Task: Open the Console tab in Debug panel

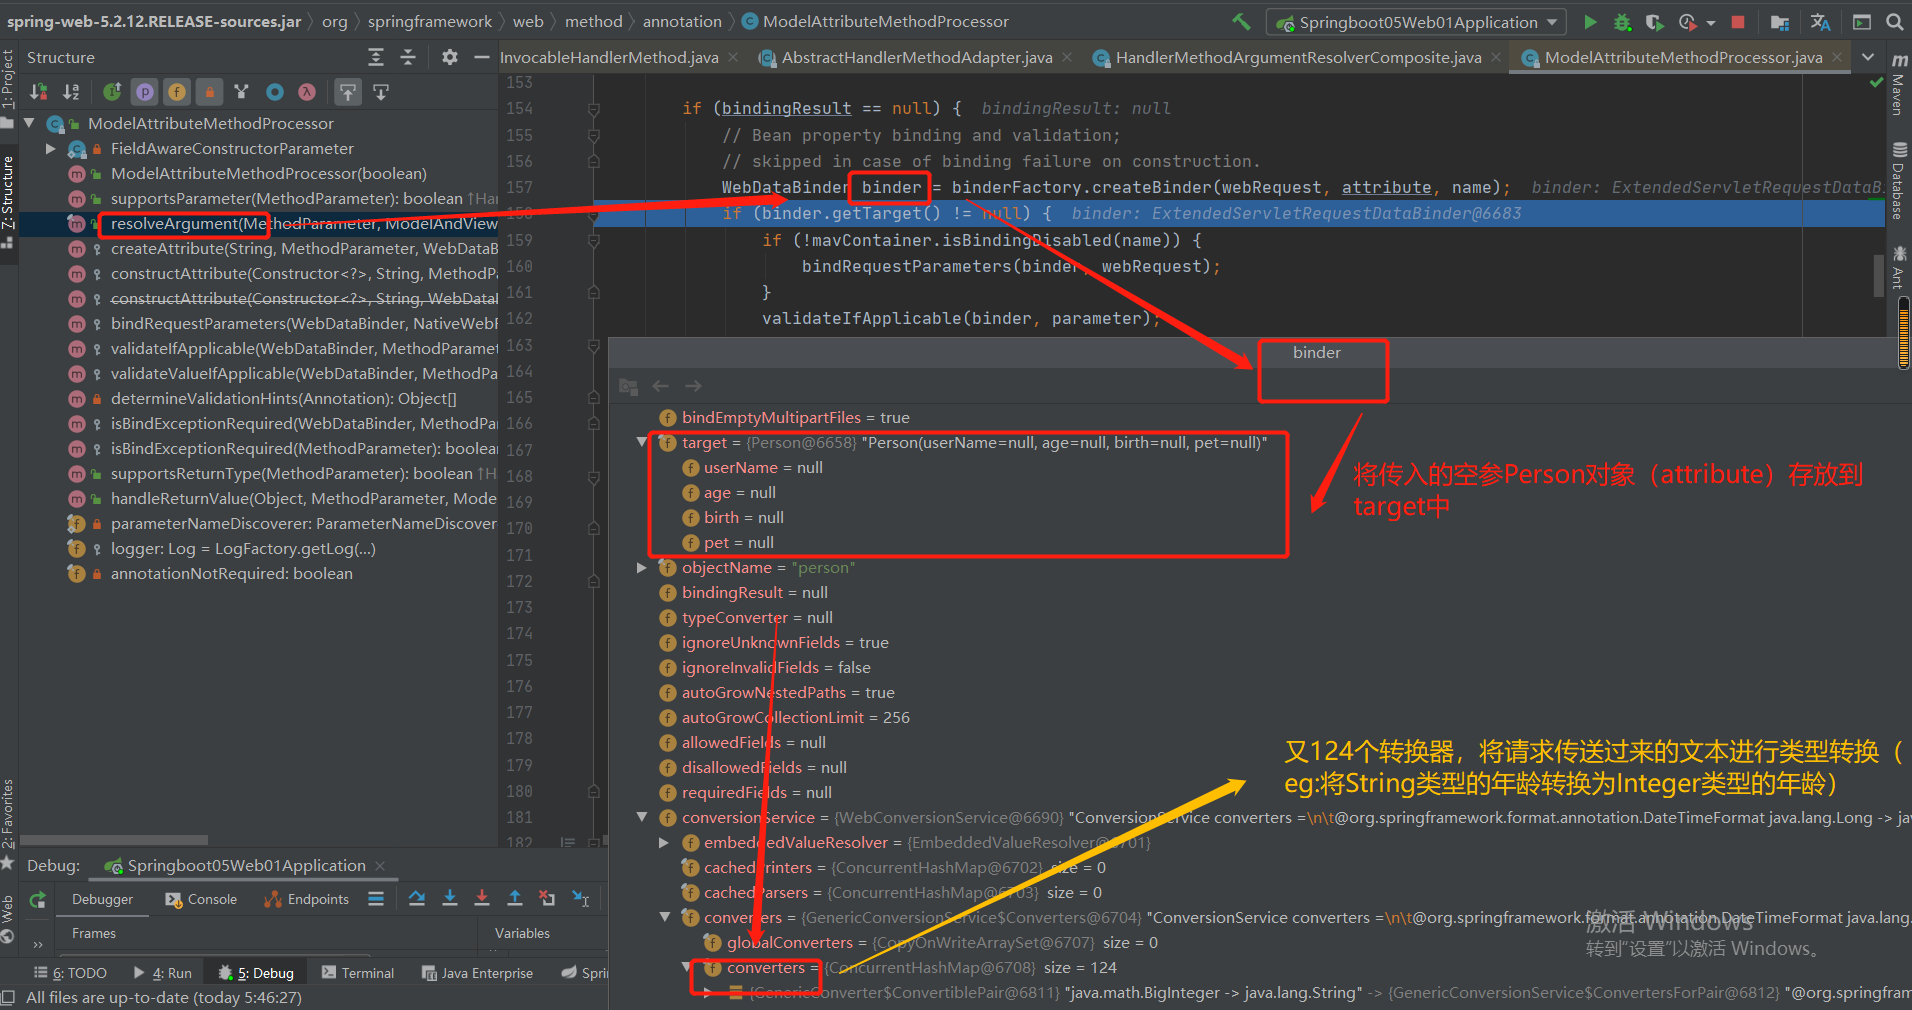Action: tap(201, 899)
